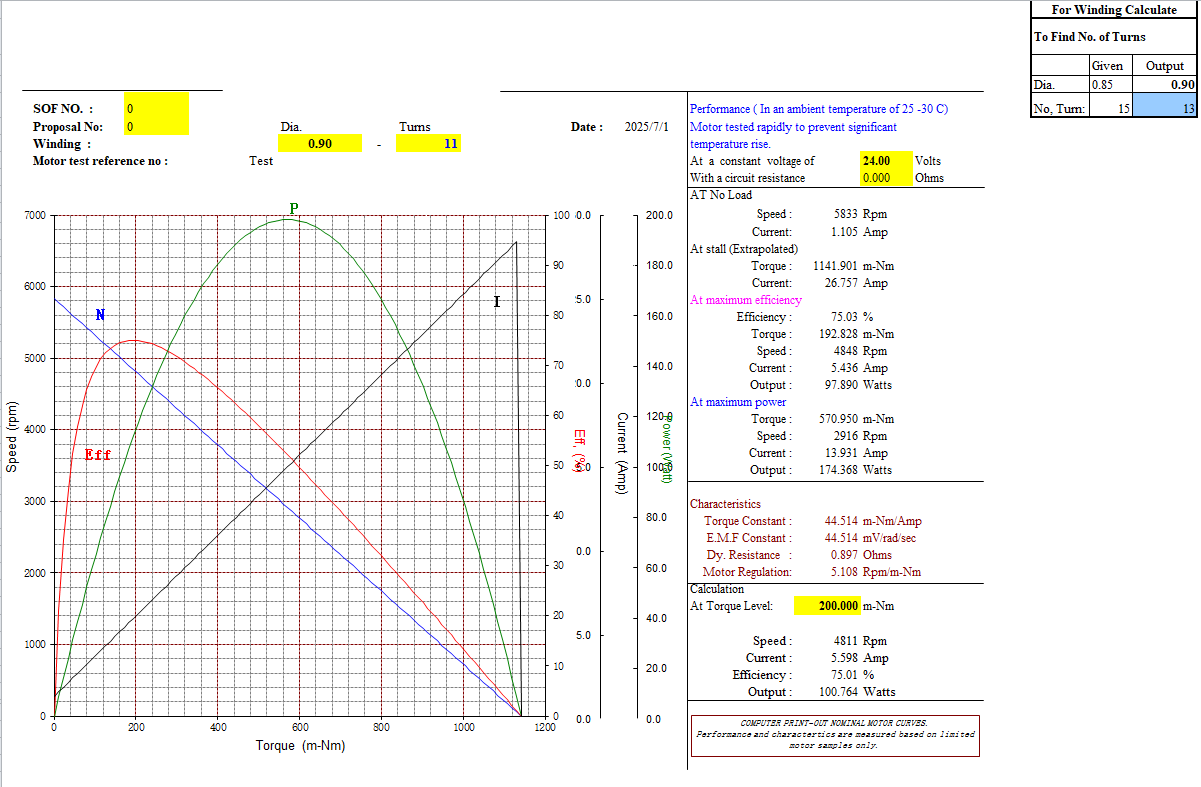The width and height of the screenshot is (1201, 787).
Task: Click the 'For Winding Calculate' header cell
Action: point(1114,10)
